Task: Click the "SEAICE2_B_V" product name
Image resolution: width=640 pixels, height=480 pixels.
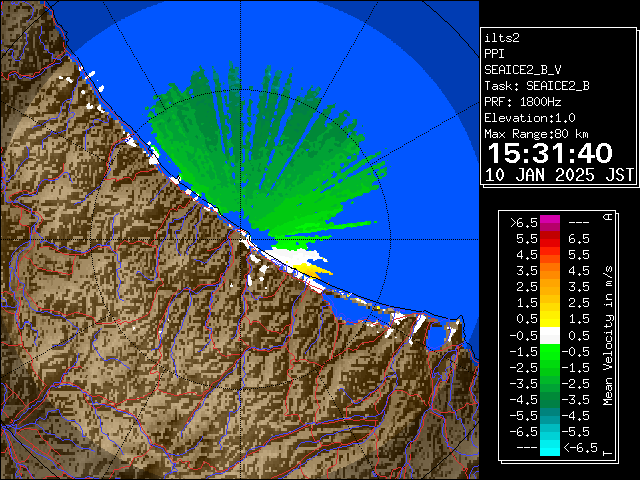Action: [523, 70]
